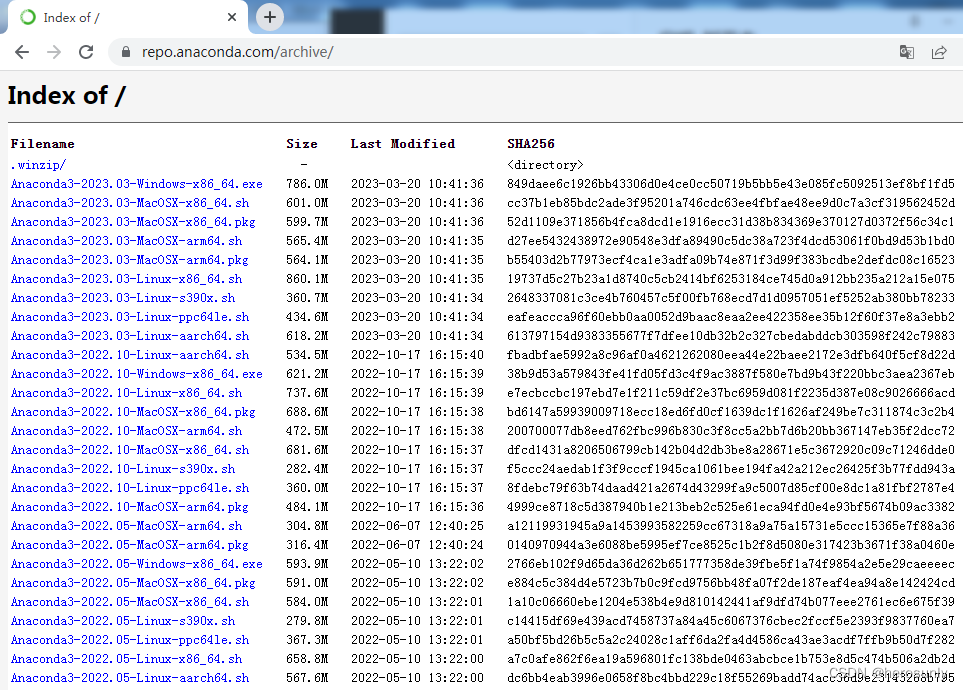Viewport: 963px width, 690px height.
Task: Download Anaconda3-2022.05-MacOSX-arm64.sh
Action: (x=126, y=527)
